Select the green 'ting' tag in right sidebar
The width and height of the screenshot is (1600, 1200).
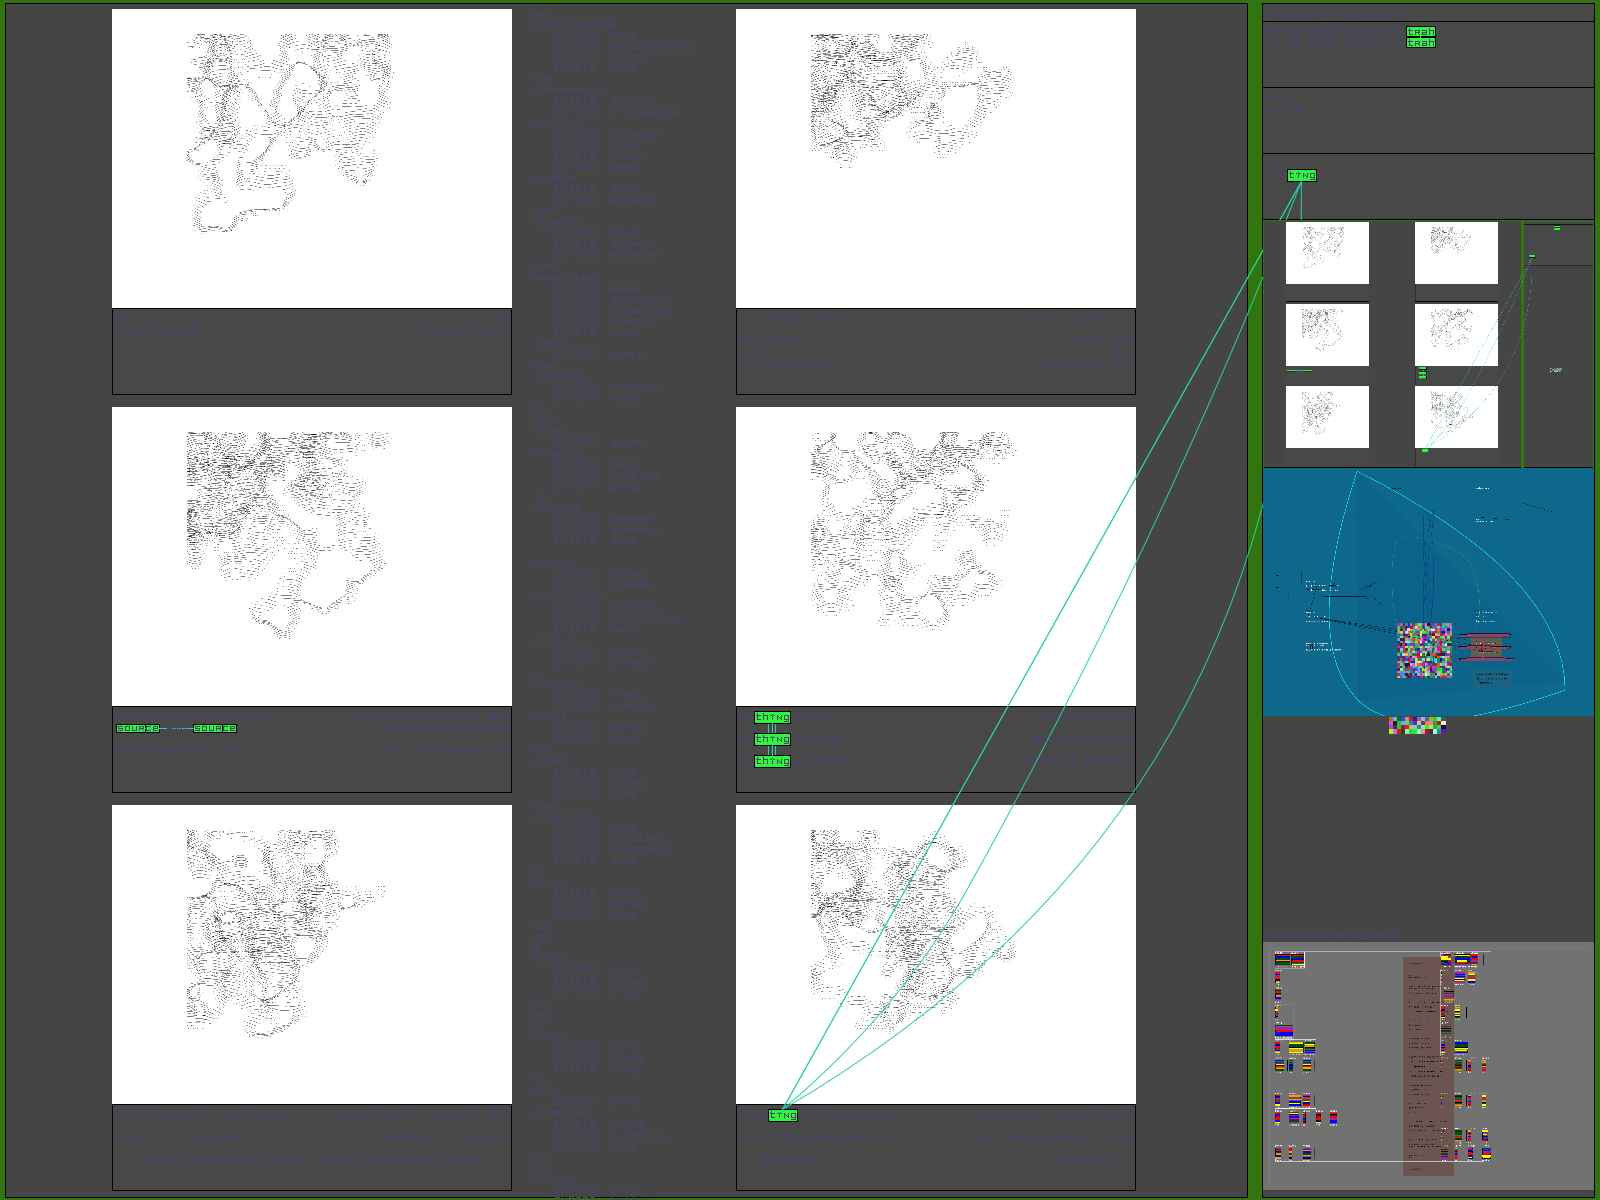(x=1301, y=175)
